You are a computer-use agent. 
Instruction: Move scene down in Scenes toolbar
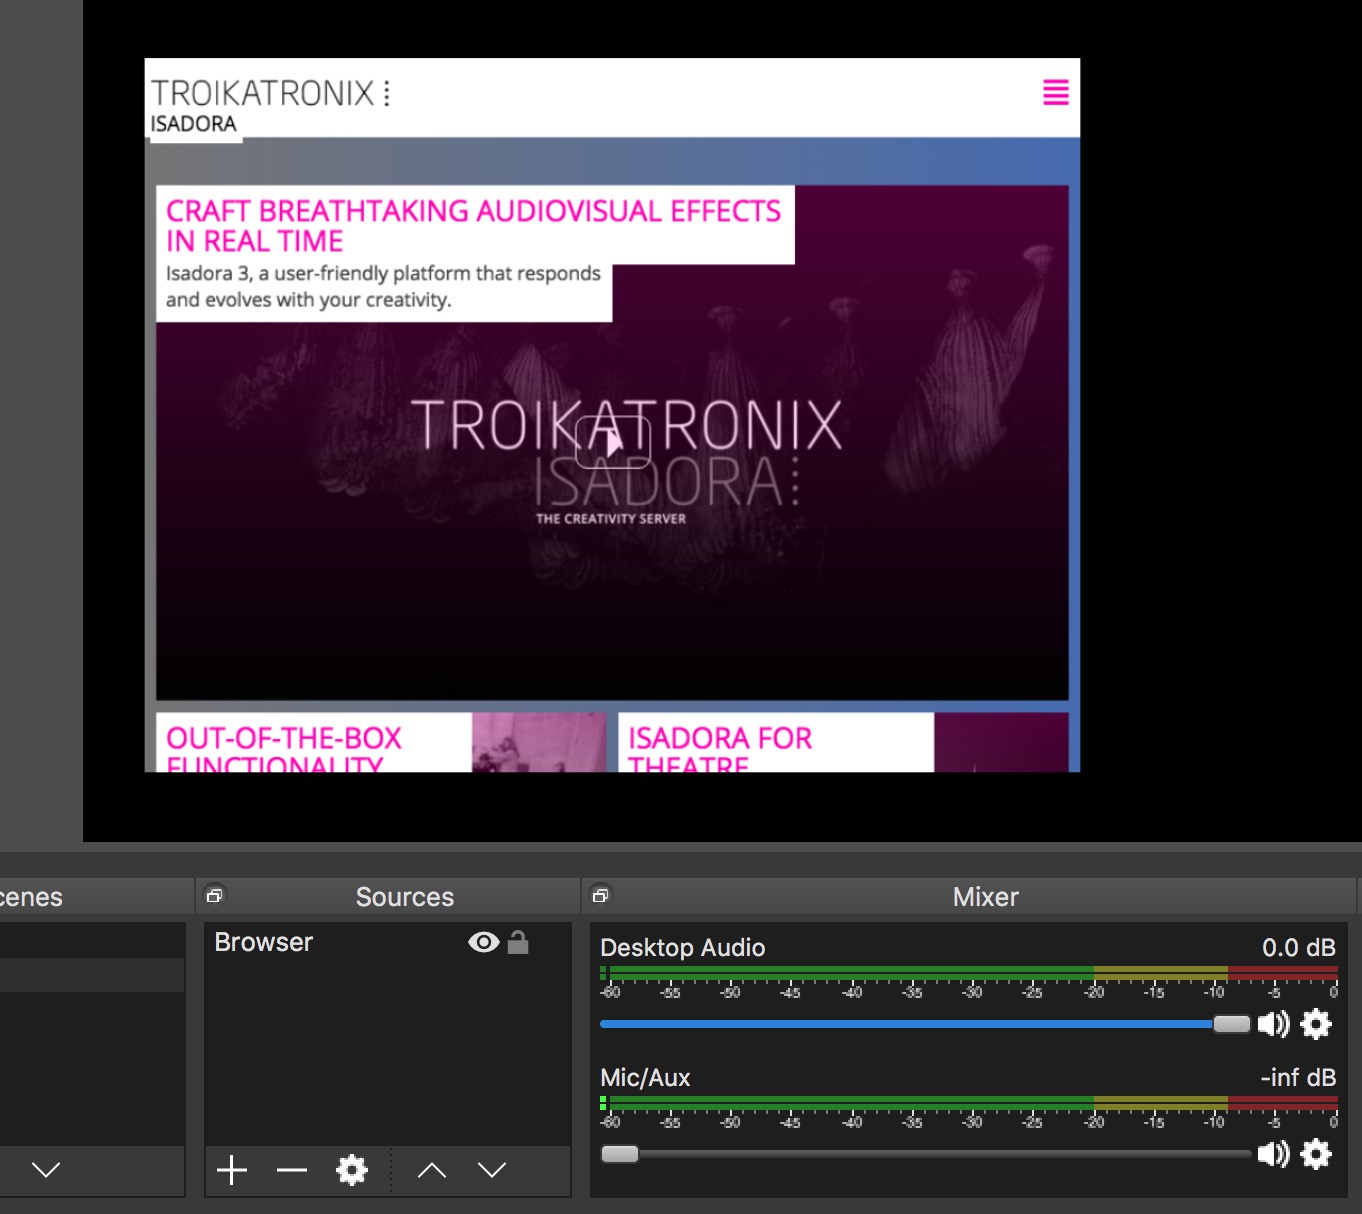[46, 1170]
